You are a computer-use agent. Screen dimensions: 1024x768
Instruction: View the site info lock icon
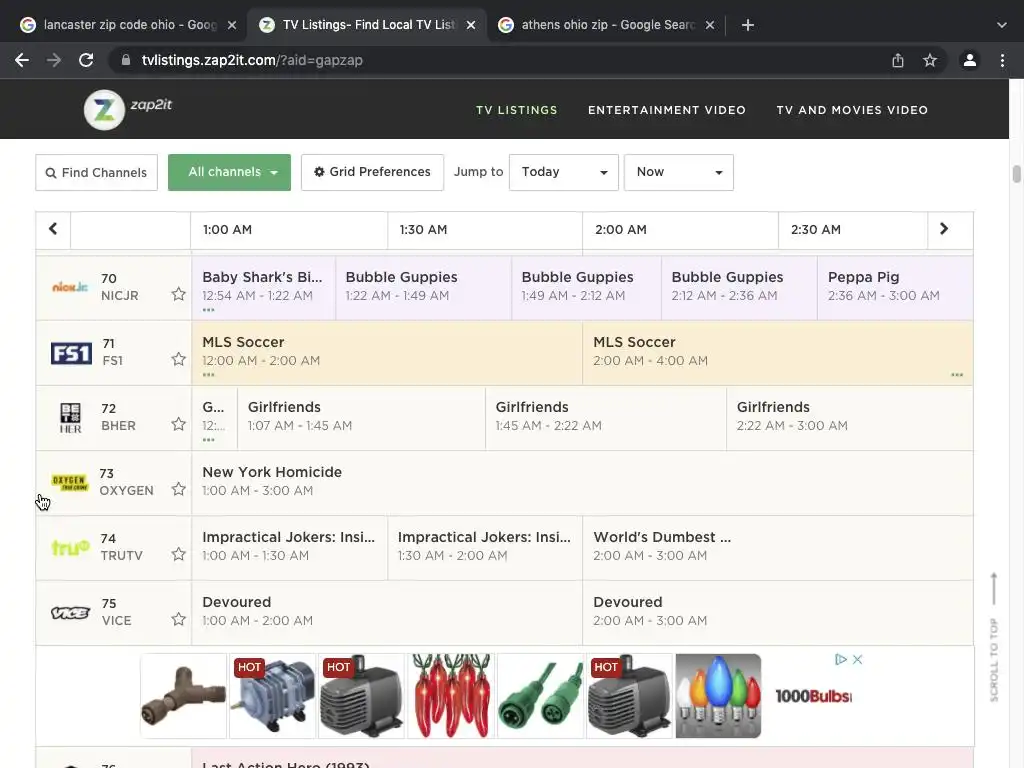coord(126,60)
